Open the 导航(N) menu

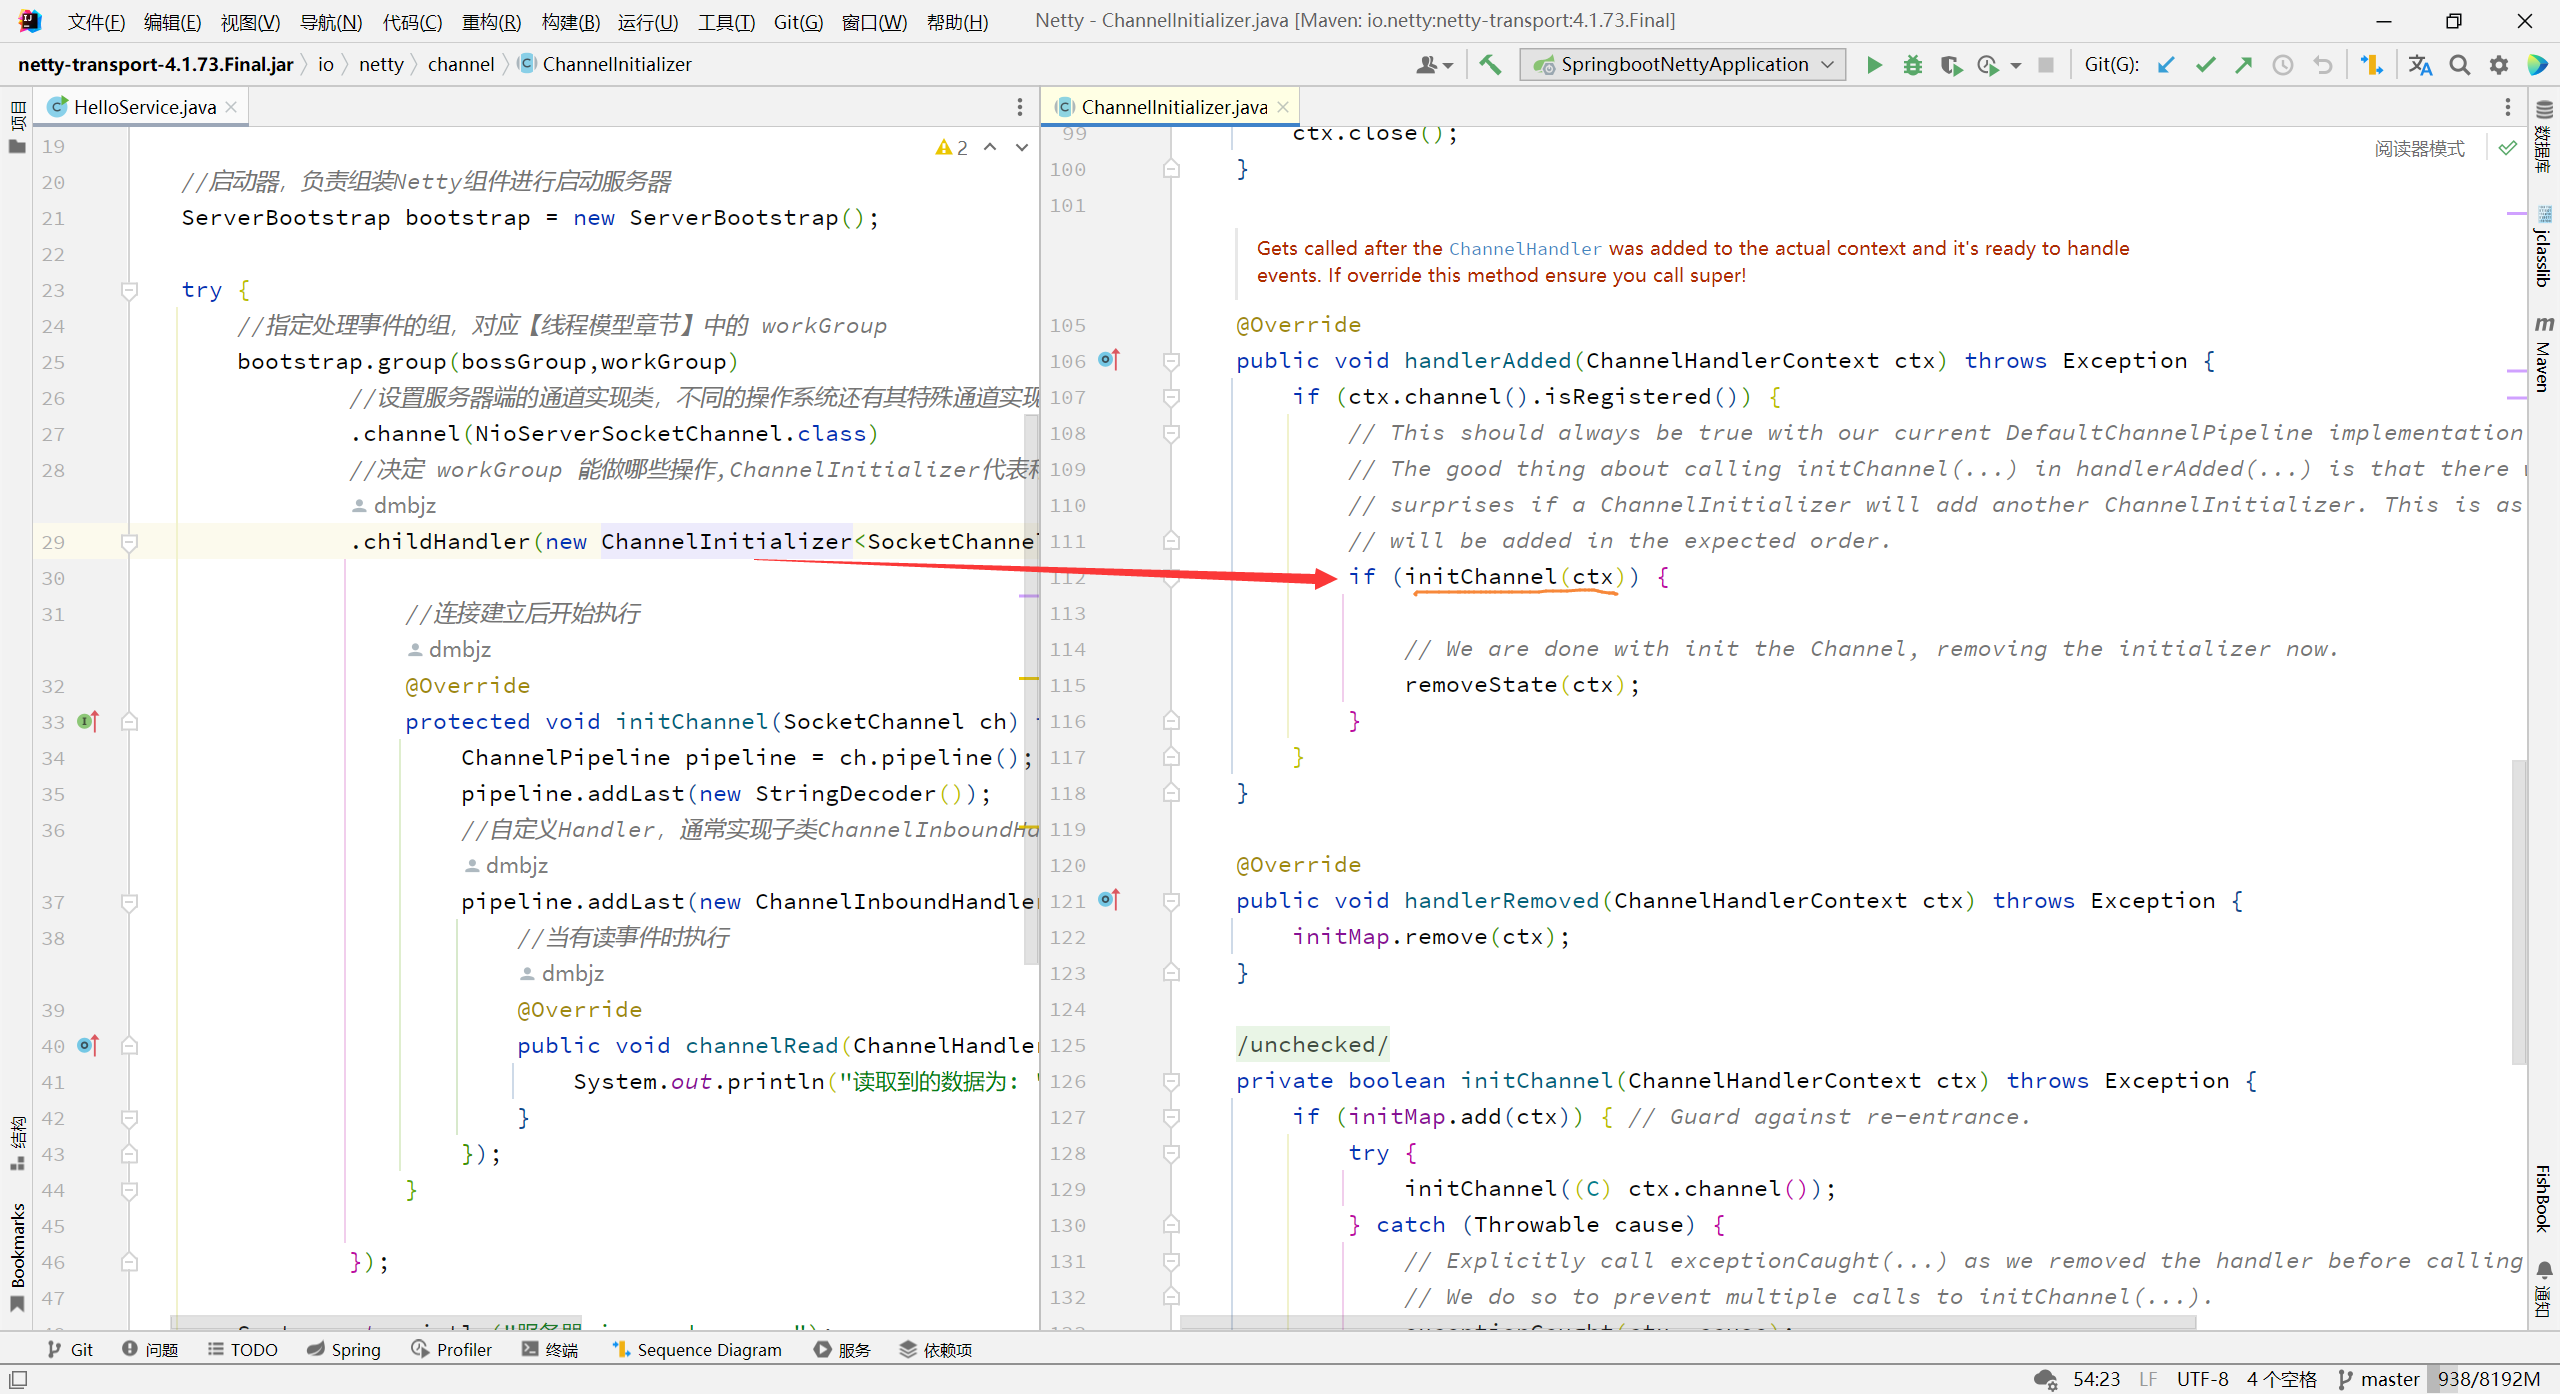[x=330, y=21]
